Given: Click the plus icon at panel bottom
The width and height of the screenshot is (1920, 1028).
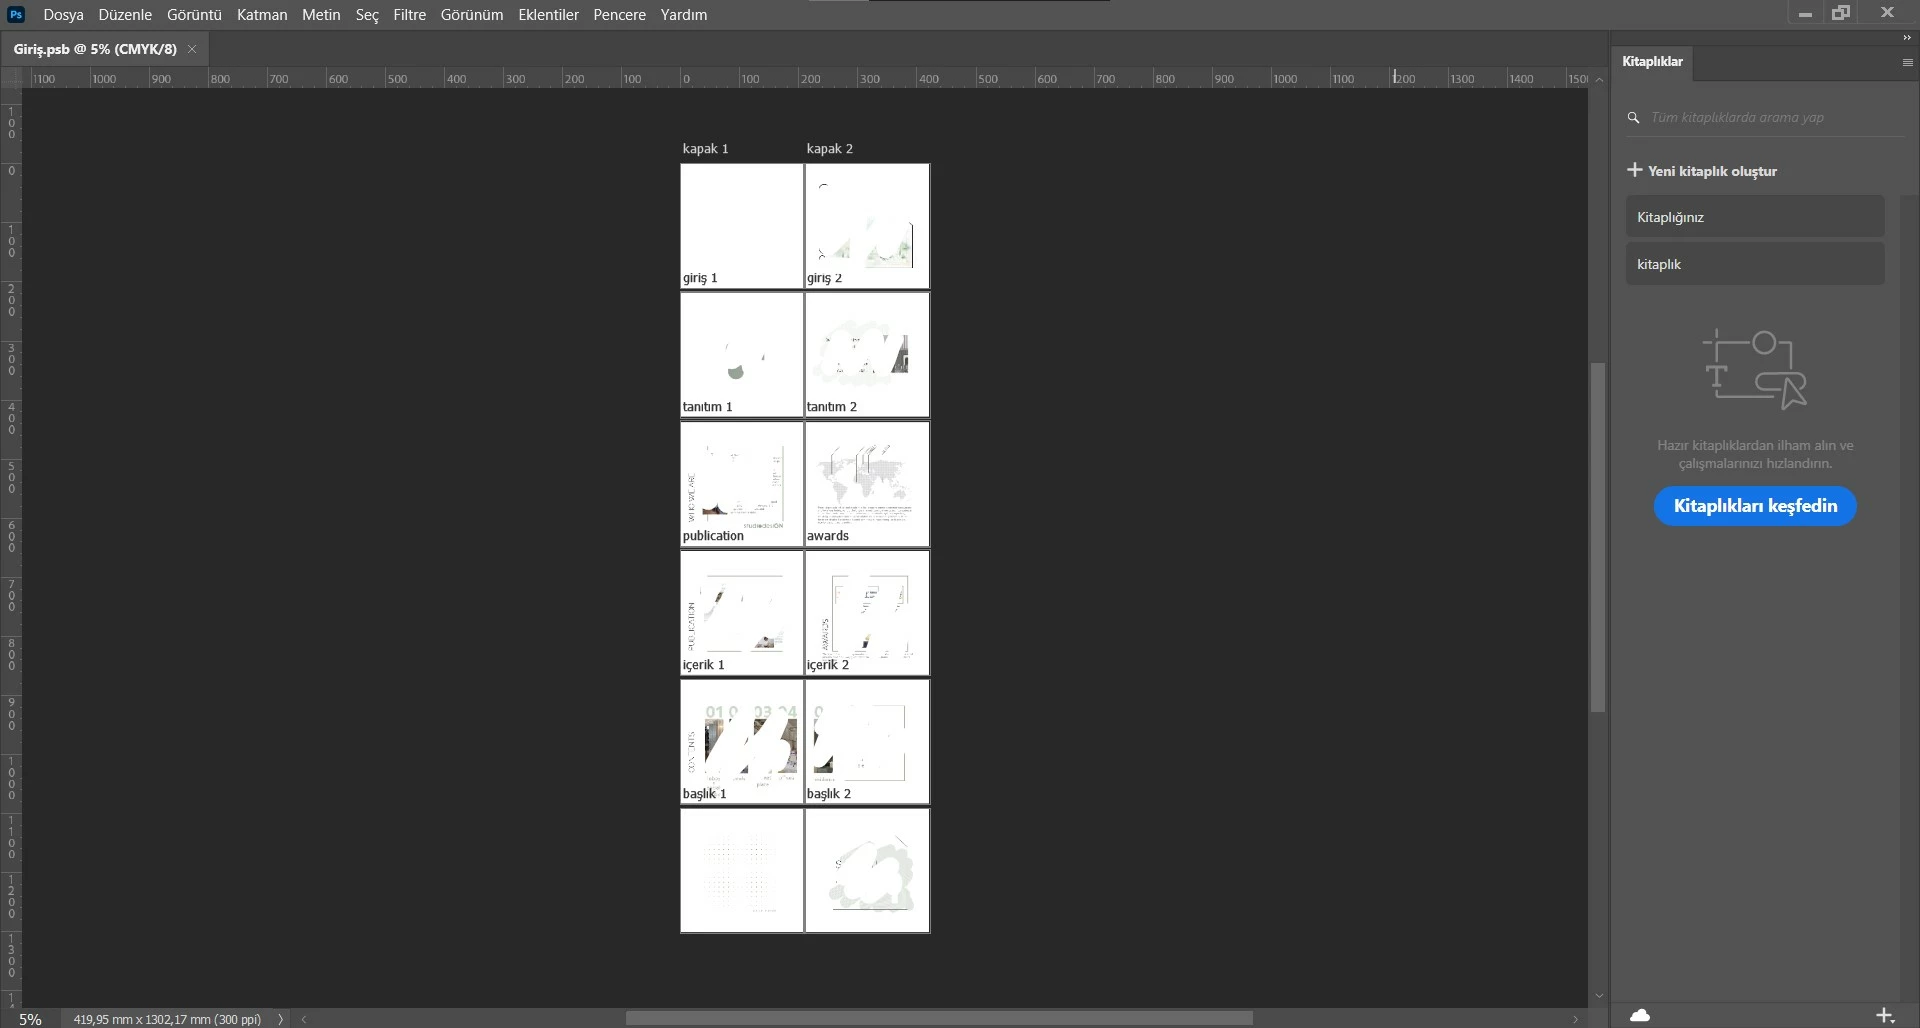Looking at the screenshot, I should (x=1885, y=1015).
